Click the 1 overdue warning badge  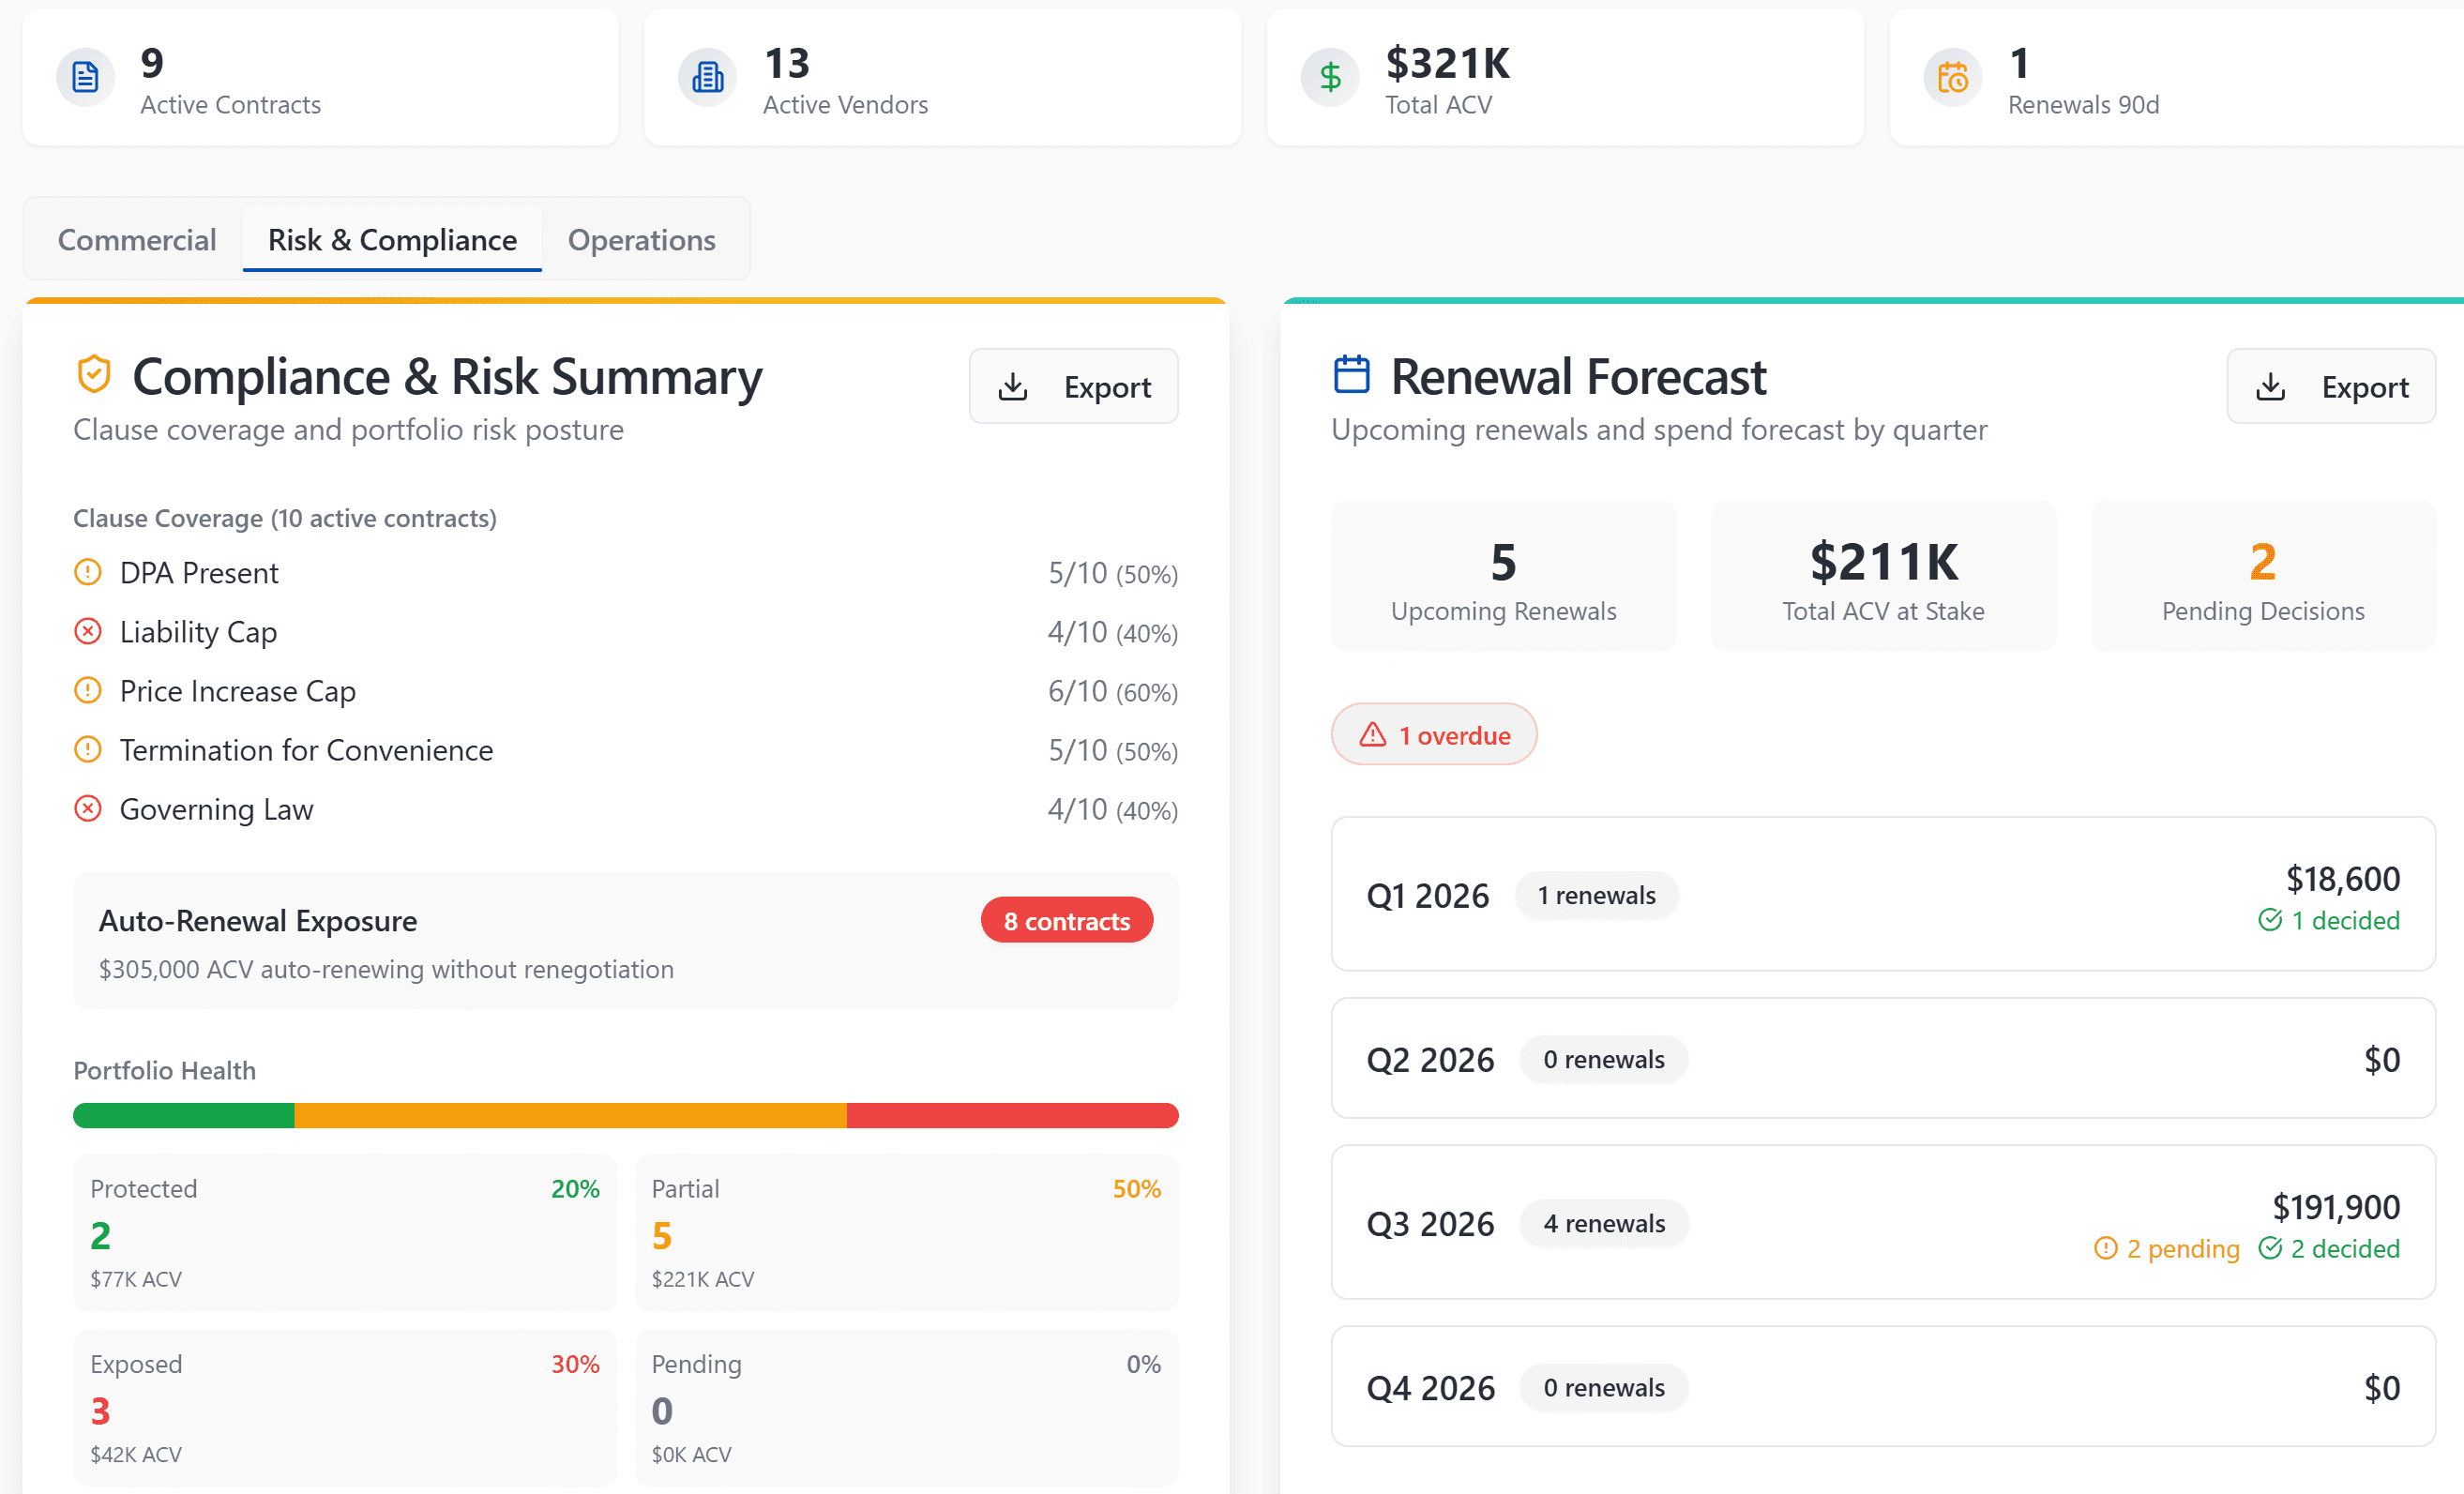point(1433,735)
